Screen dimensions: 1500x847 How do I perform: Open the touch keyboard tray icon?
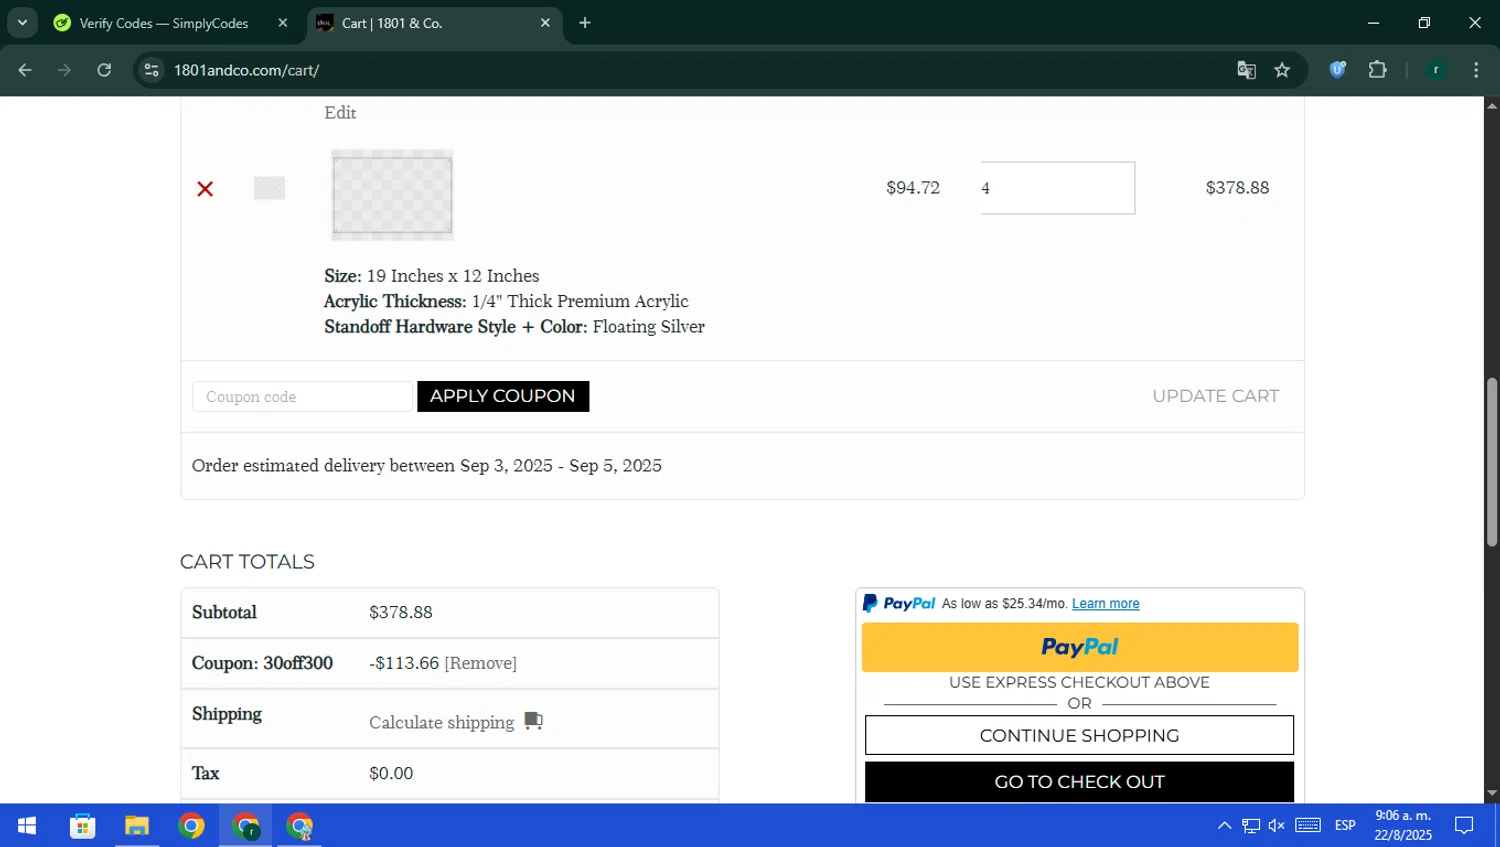pyautogui.click(x=1308, y=826)
